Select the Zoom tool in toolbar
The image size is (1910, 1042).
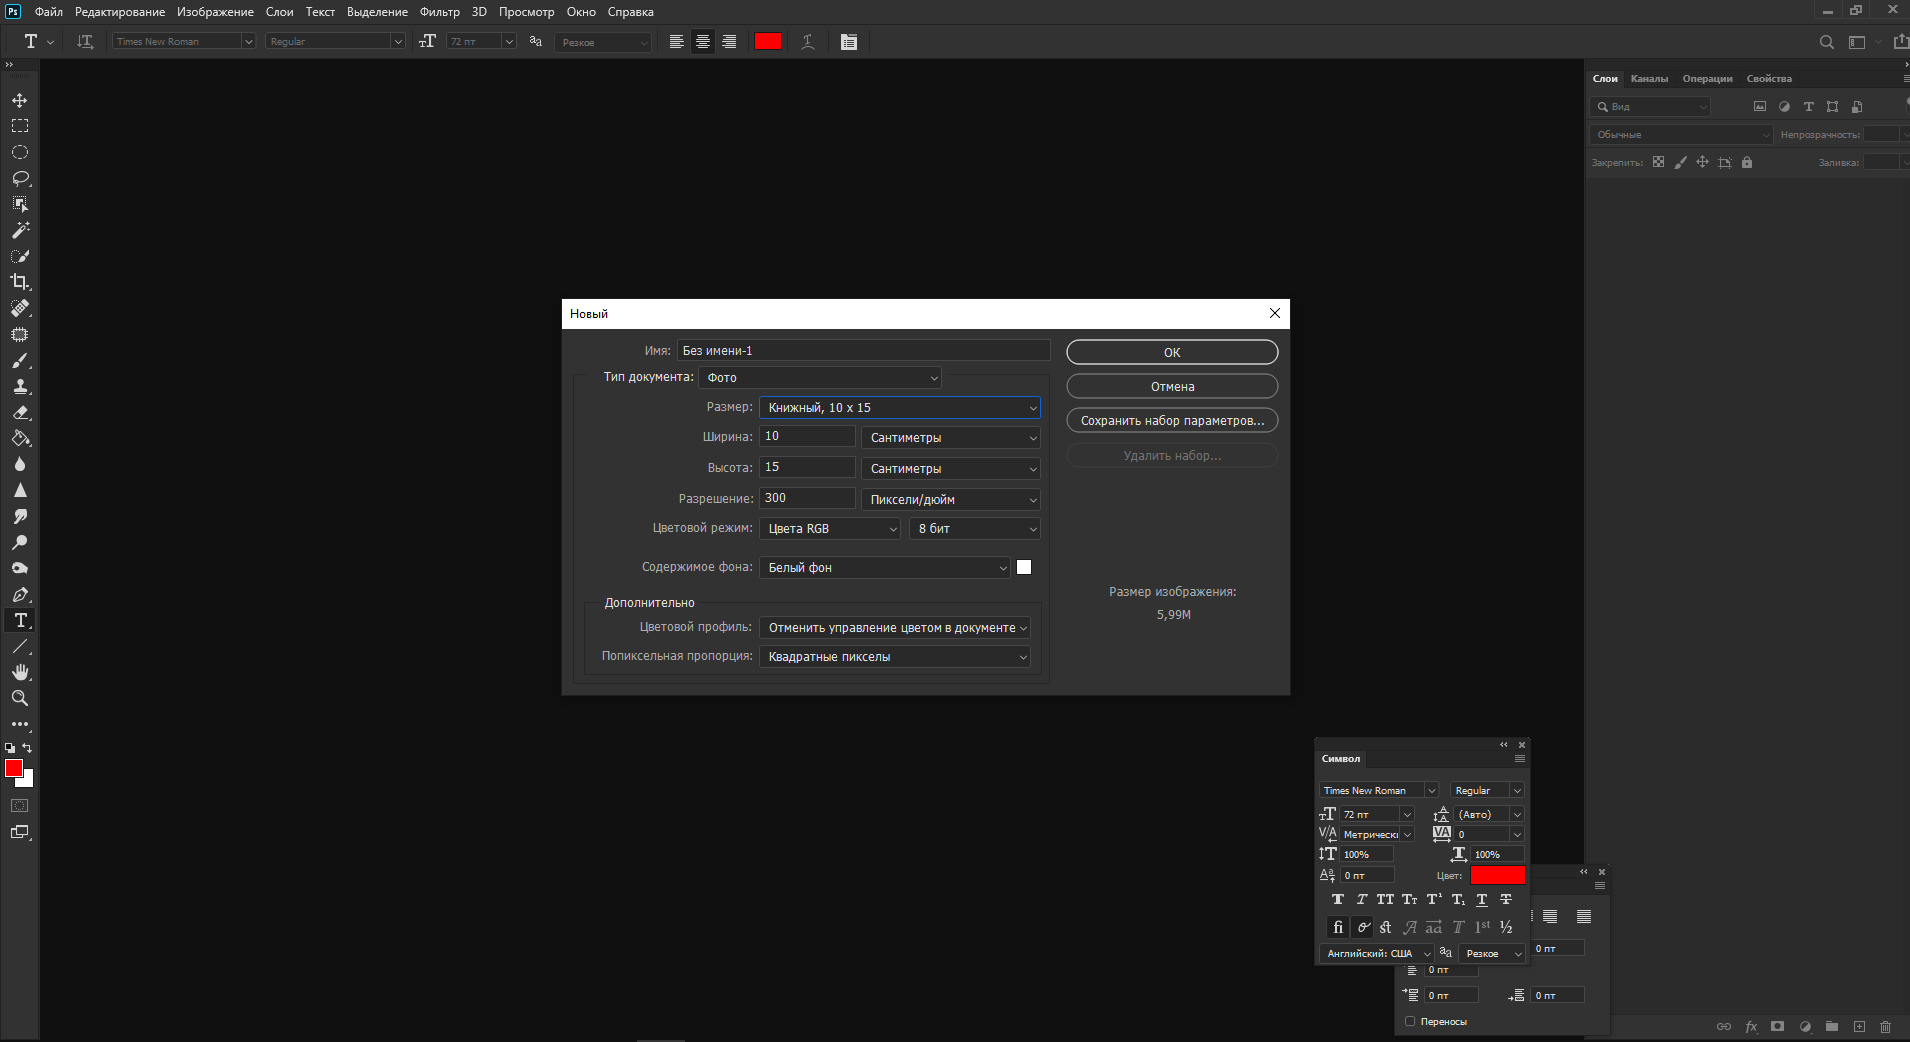[20, 698]
